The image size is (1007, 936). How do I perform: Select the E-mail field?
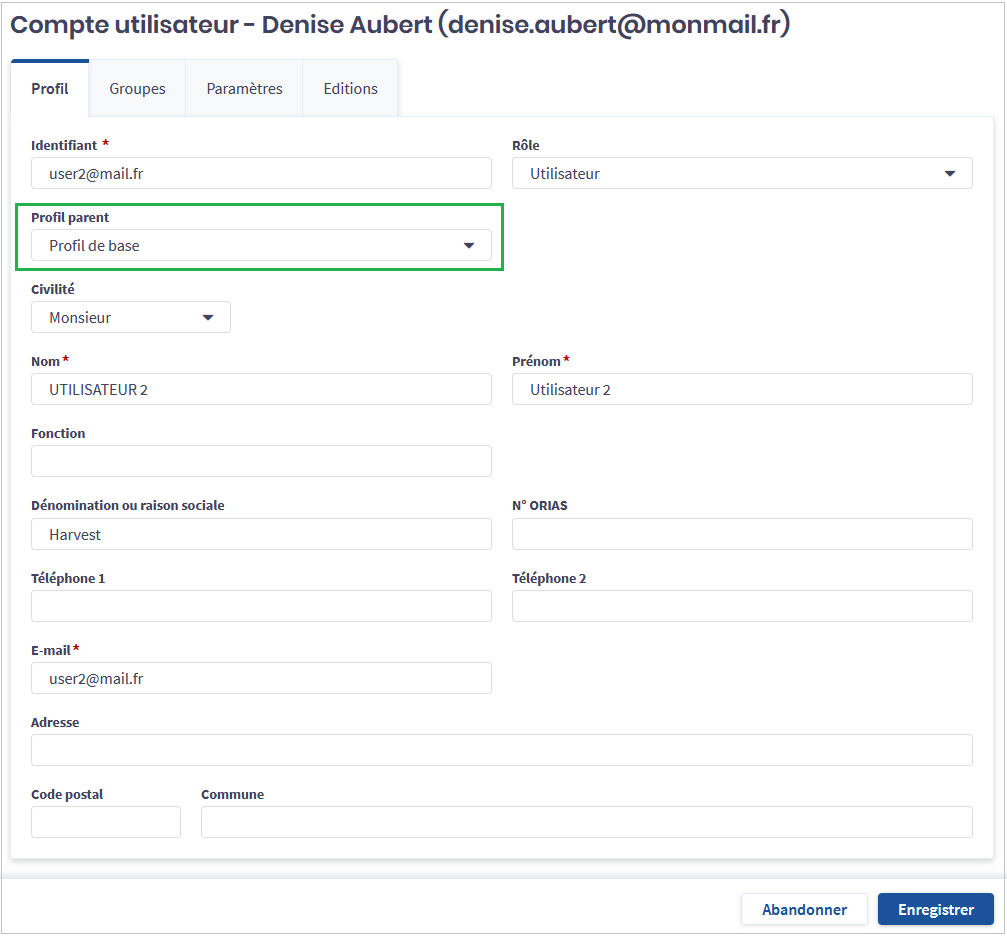261,678
